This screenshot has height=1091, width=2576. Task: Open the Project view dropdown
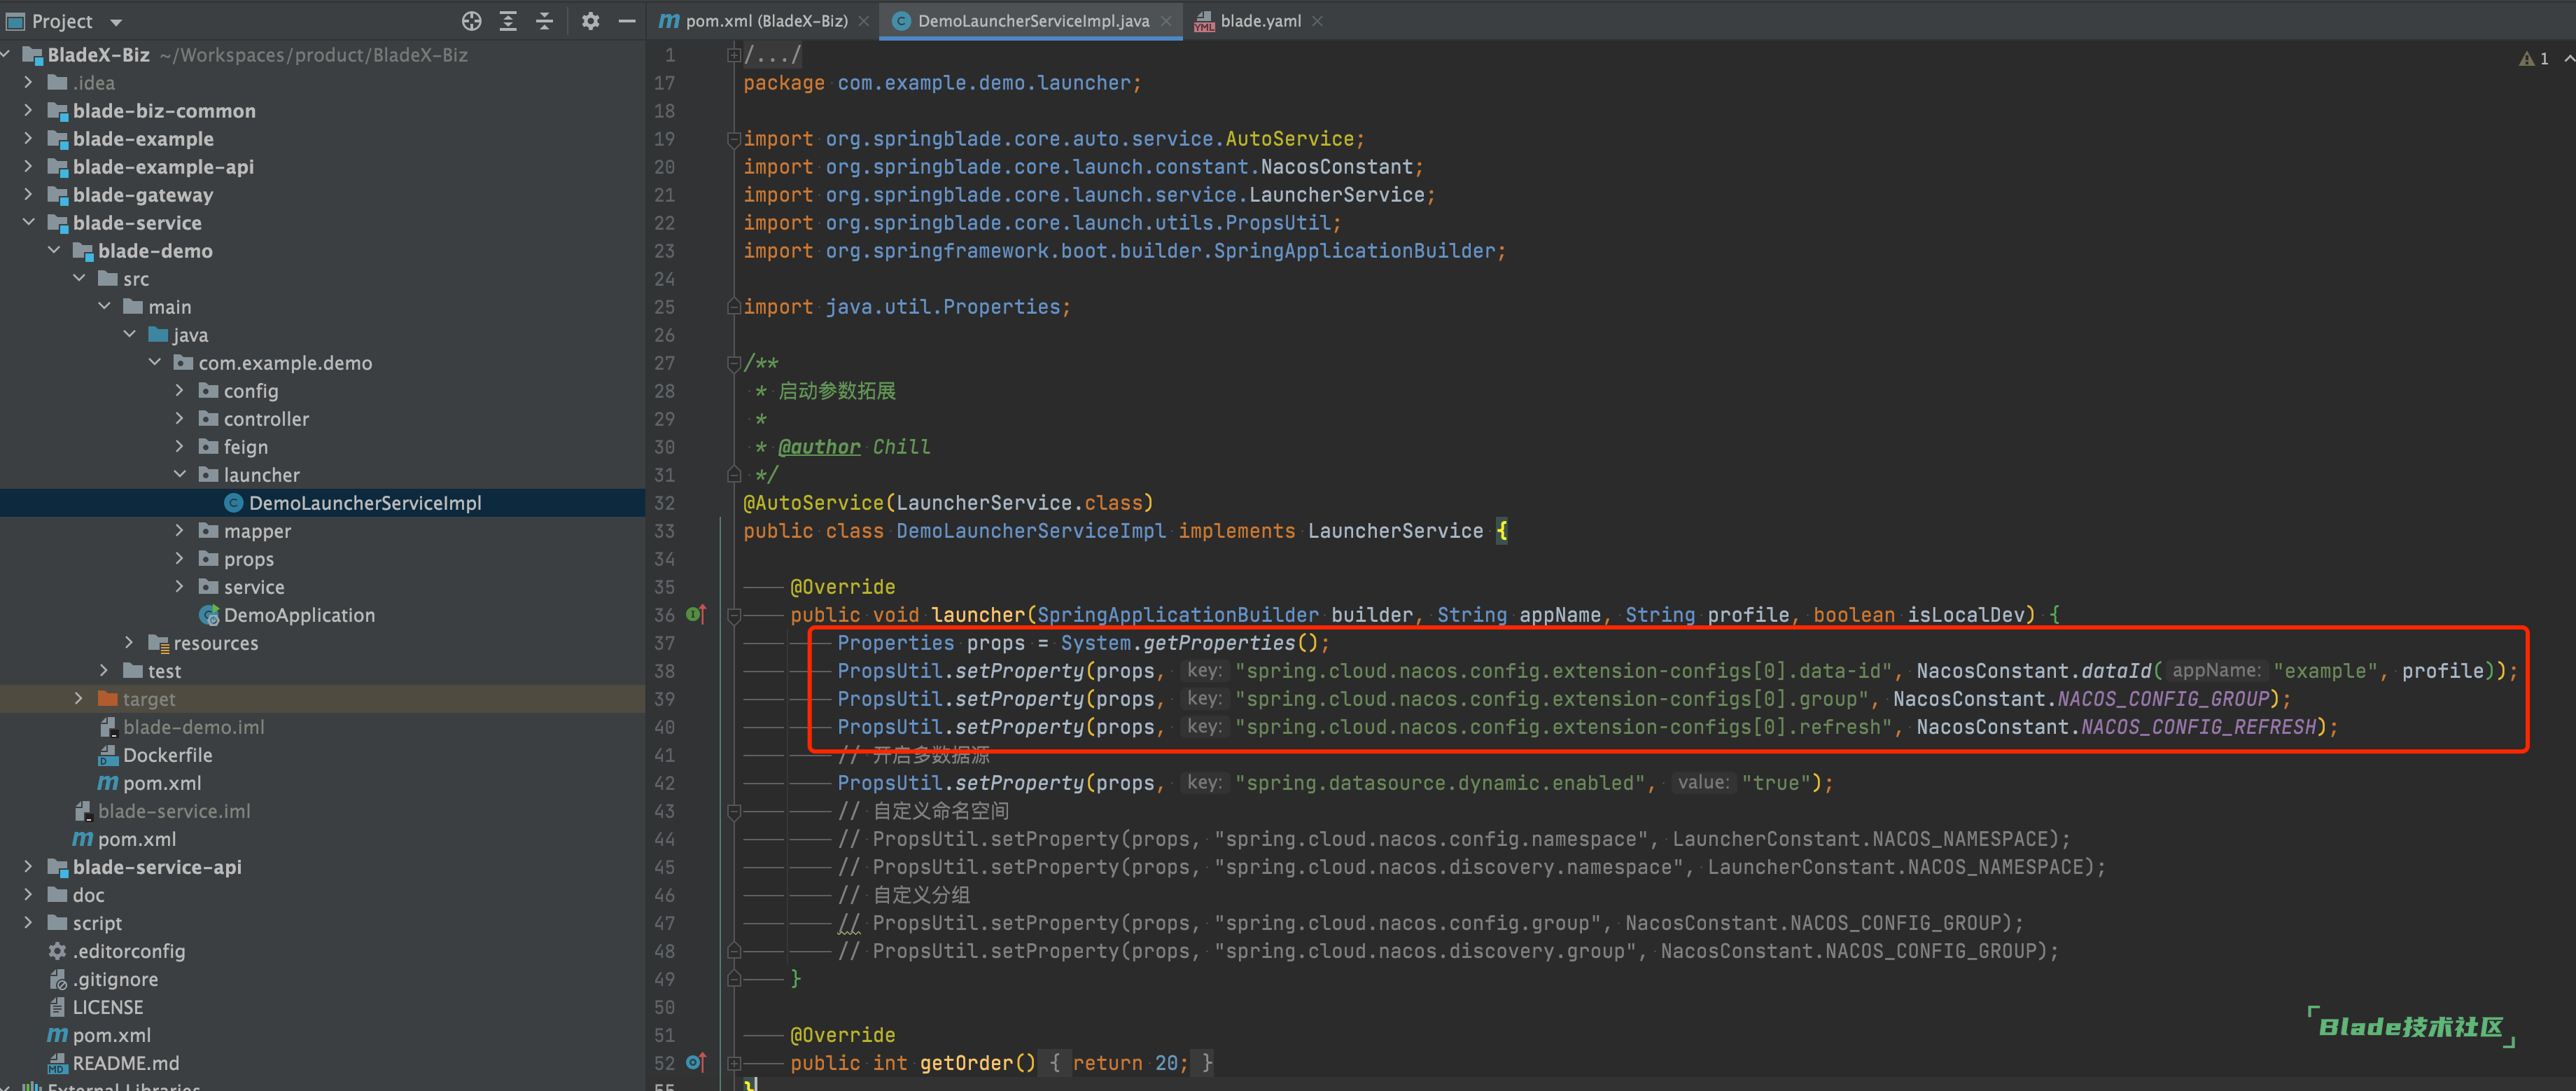tap(116, 21)
